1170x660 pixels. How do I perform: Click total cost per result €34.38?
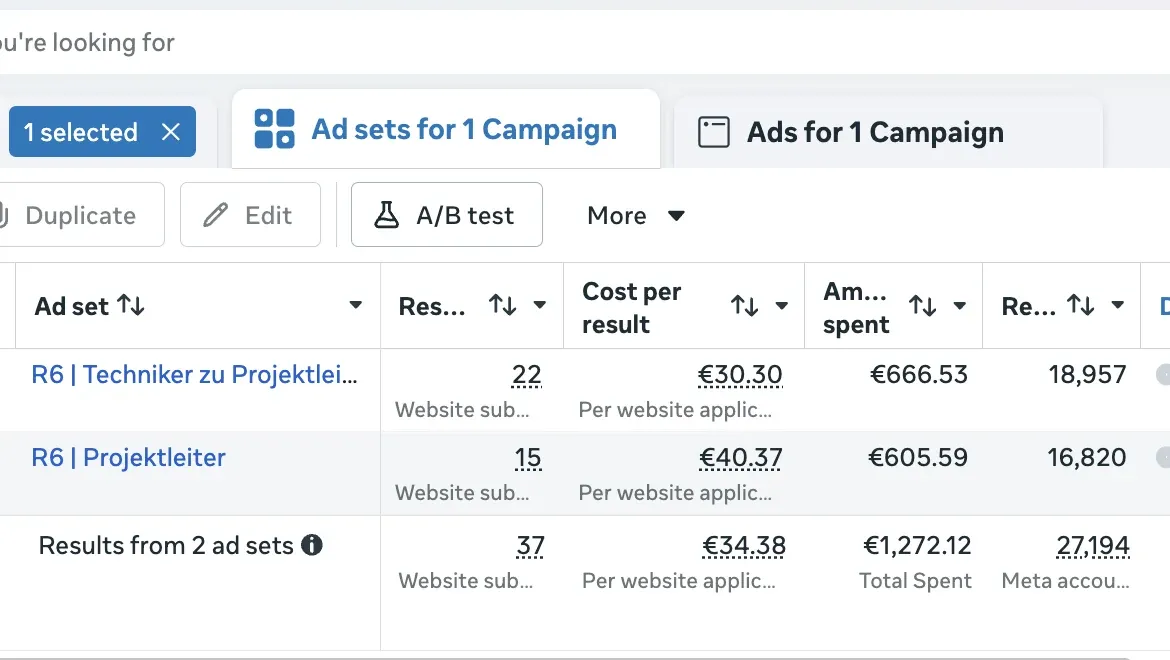coord(743,546)
